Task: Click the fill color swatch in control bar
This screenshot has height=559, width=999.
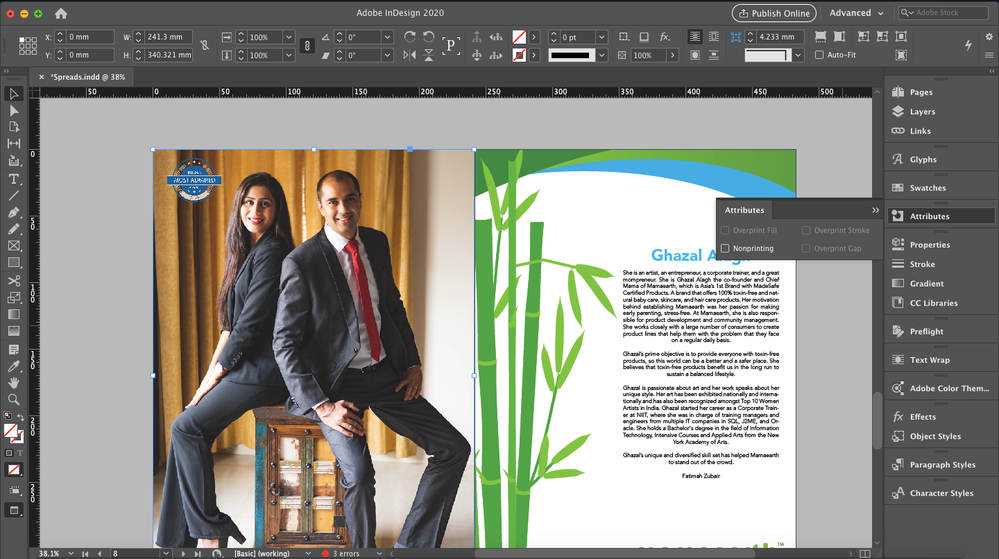Action: point(519,37)
